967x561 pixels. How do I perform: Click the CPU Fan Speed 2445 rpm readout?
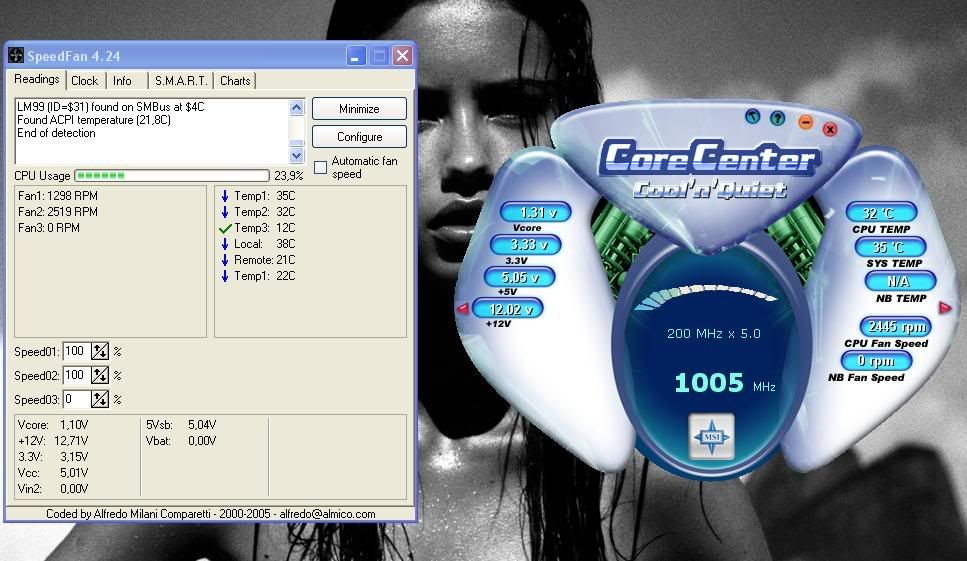point(895,326)
